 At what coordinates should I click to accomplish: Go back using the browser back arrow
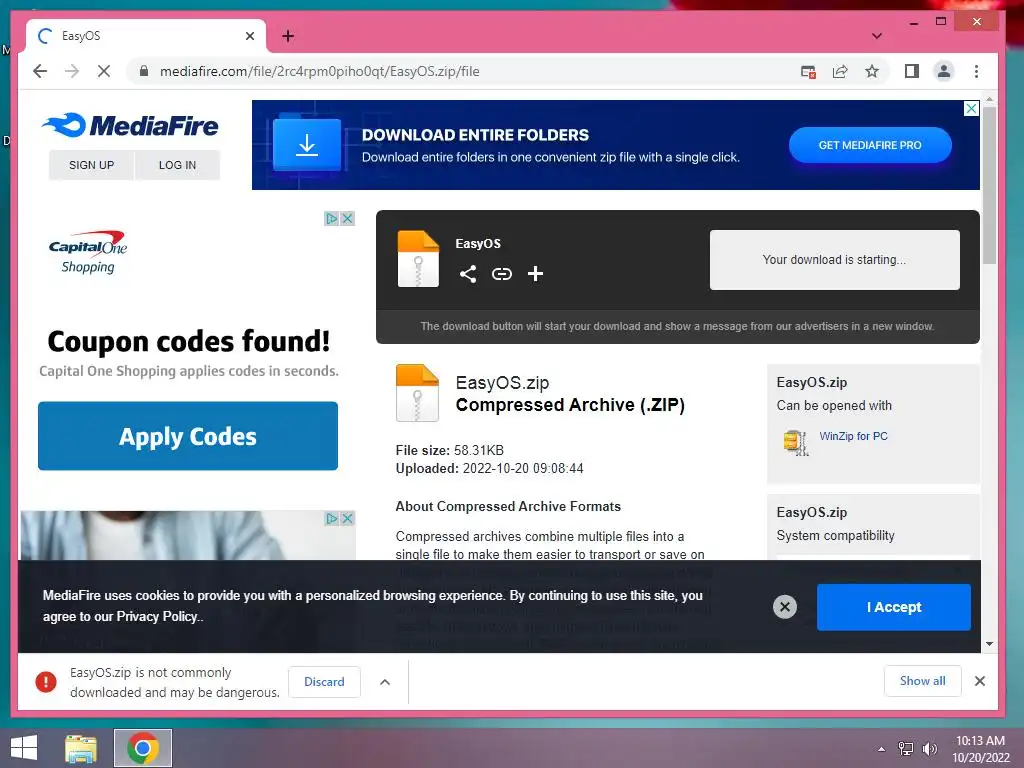click(x=40, y=71)
